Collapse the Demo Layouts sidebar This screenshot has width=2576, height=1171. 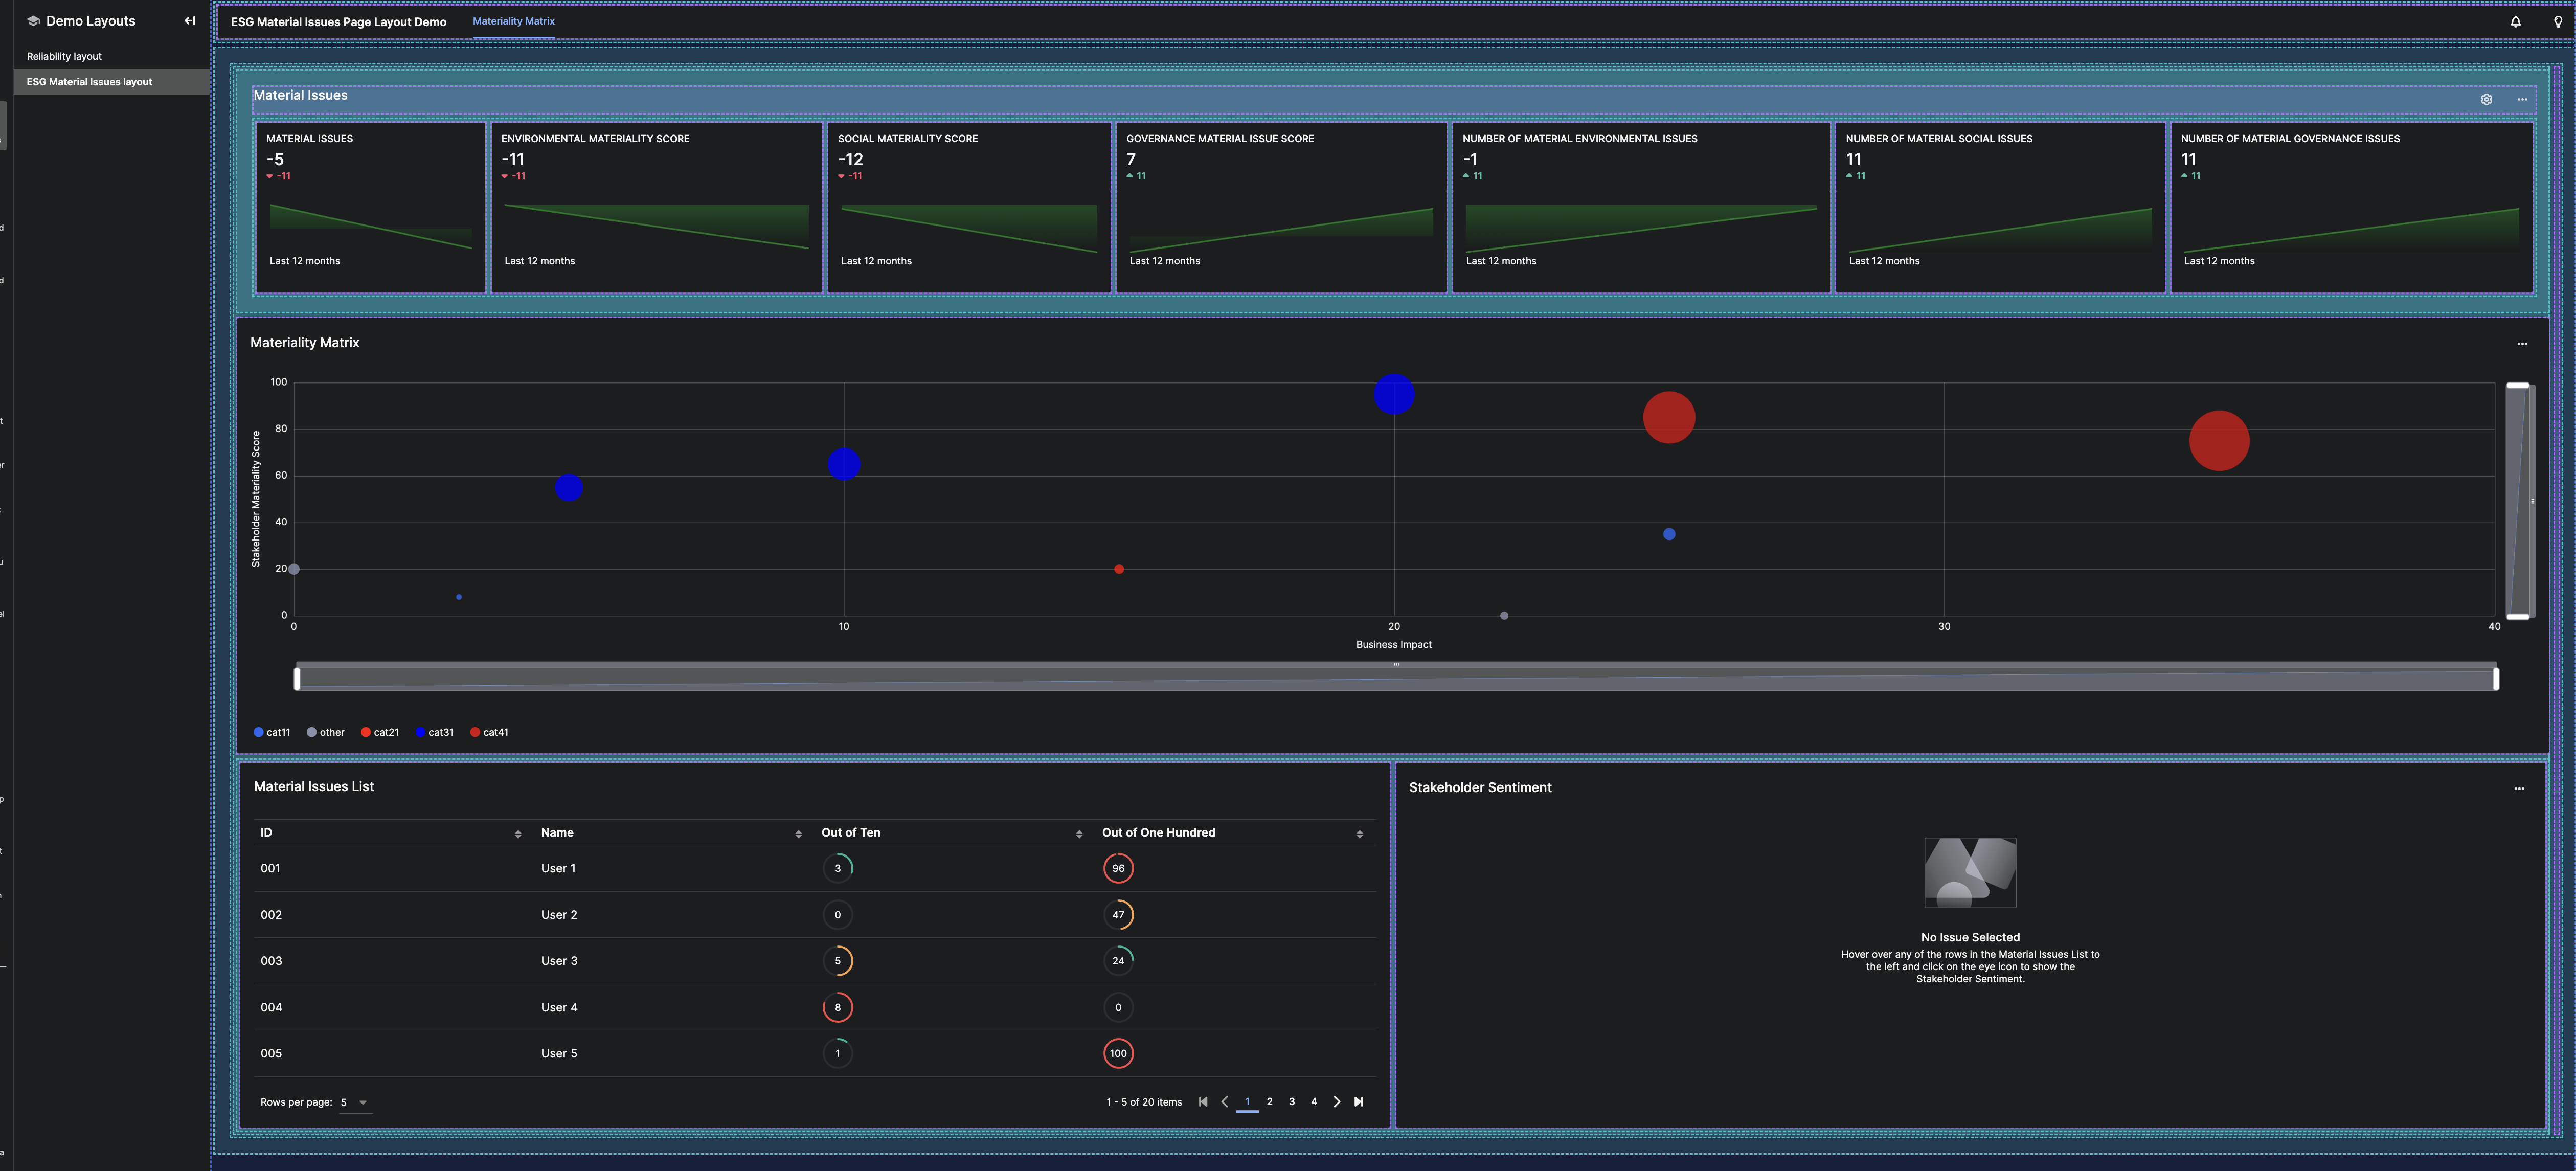coord(190,21)
